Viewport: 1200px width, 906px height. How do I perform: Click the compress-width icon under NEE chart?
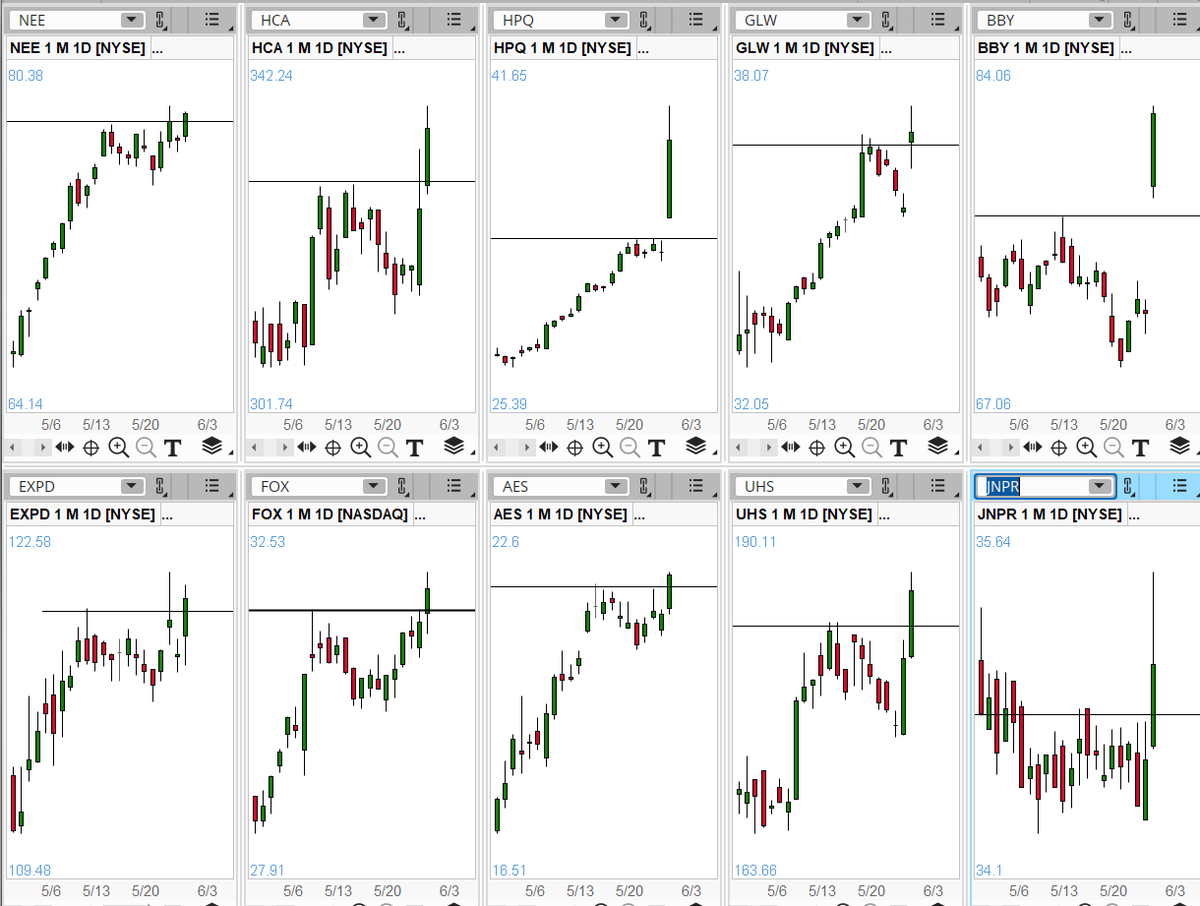[x=64, y=447]
